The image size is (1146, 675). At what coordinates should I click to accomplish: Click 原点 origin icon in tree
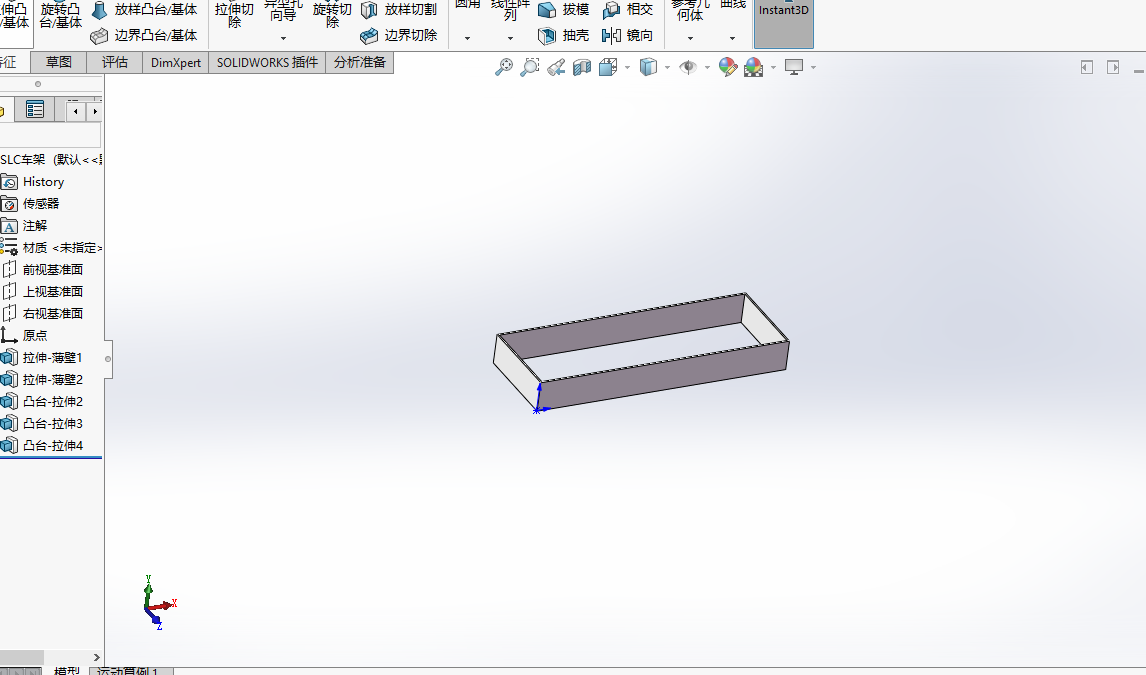(10, 335)
